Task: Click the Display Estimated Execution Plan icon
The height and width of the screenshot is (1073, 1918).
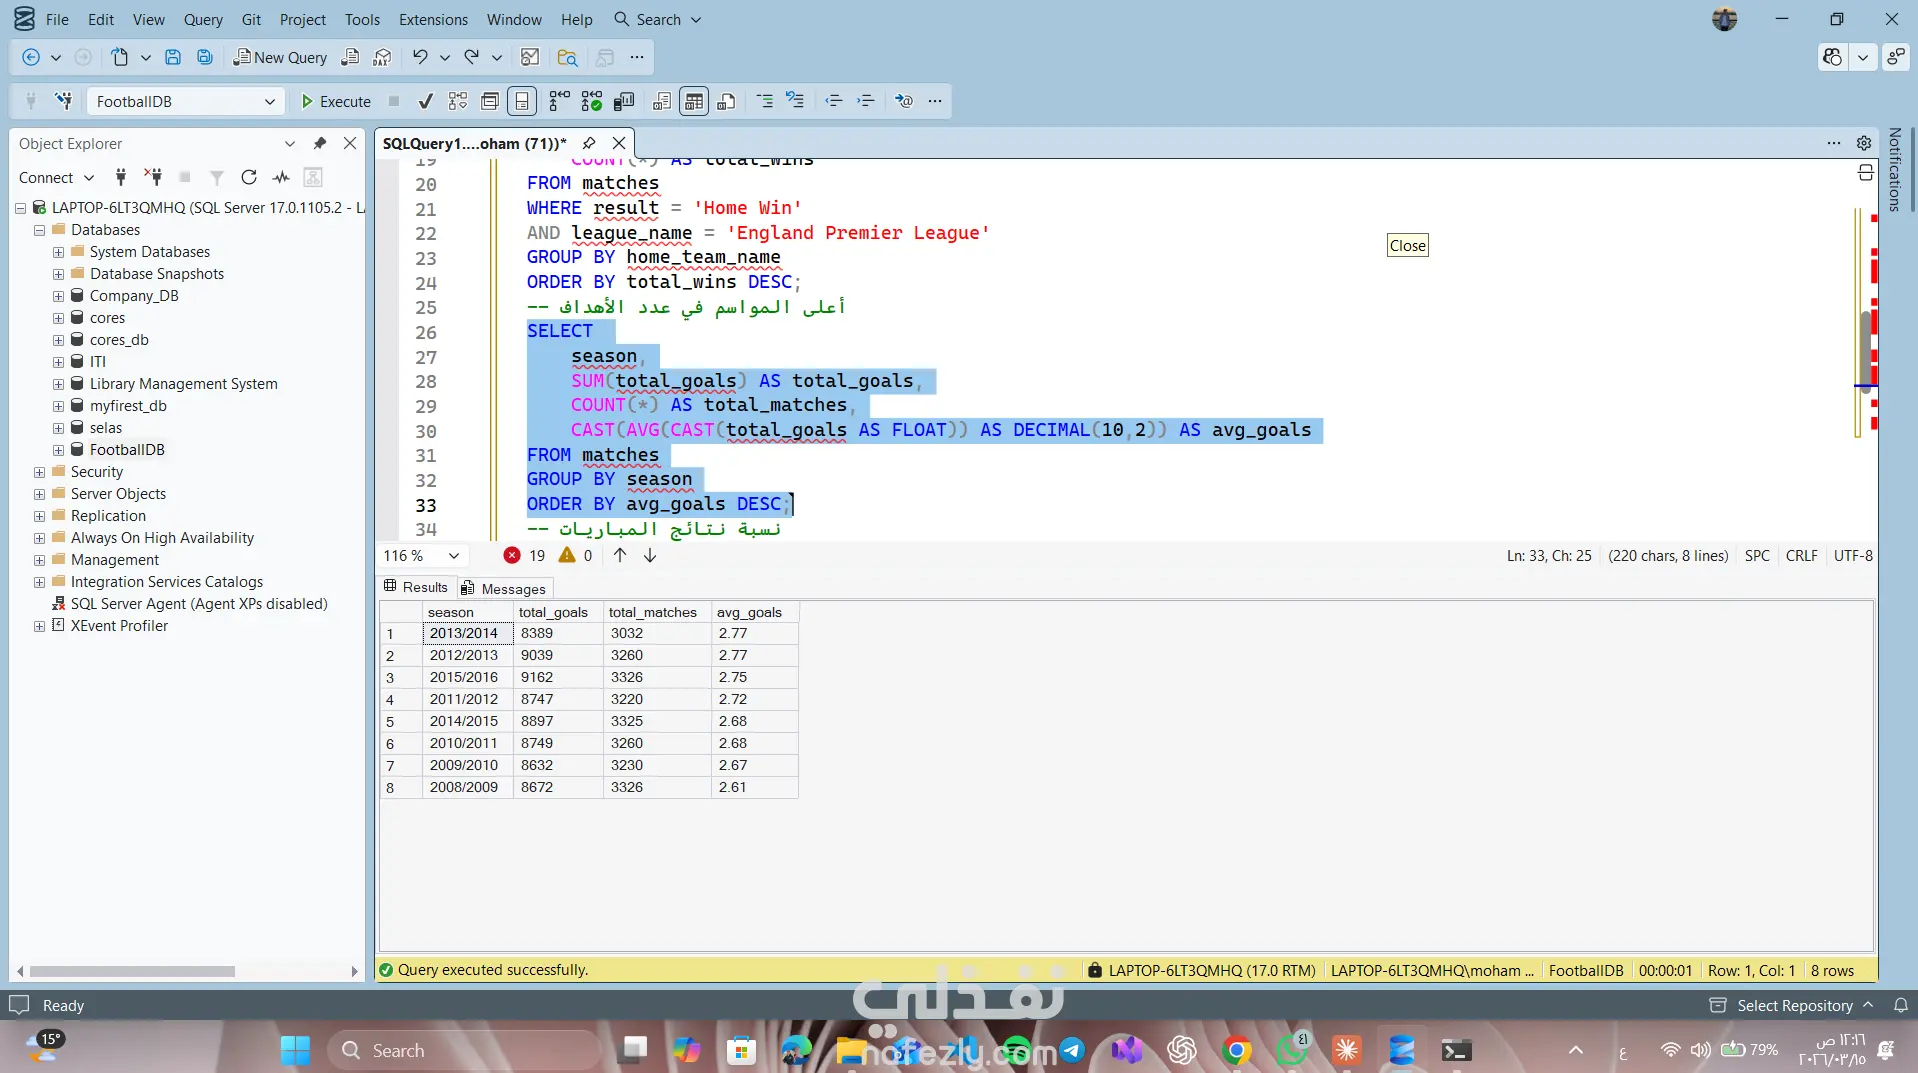Action: pyautogui.click(x=458, y=101)
